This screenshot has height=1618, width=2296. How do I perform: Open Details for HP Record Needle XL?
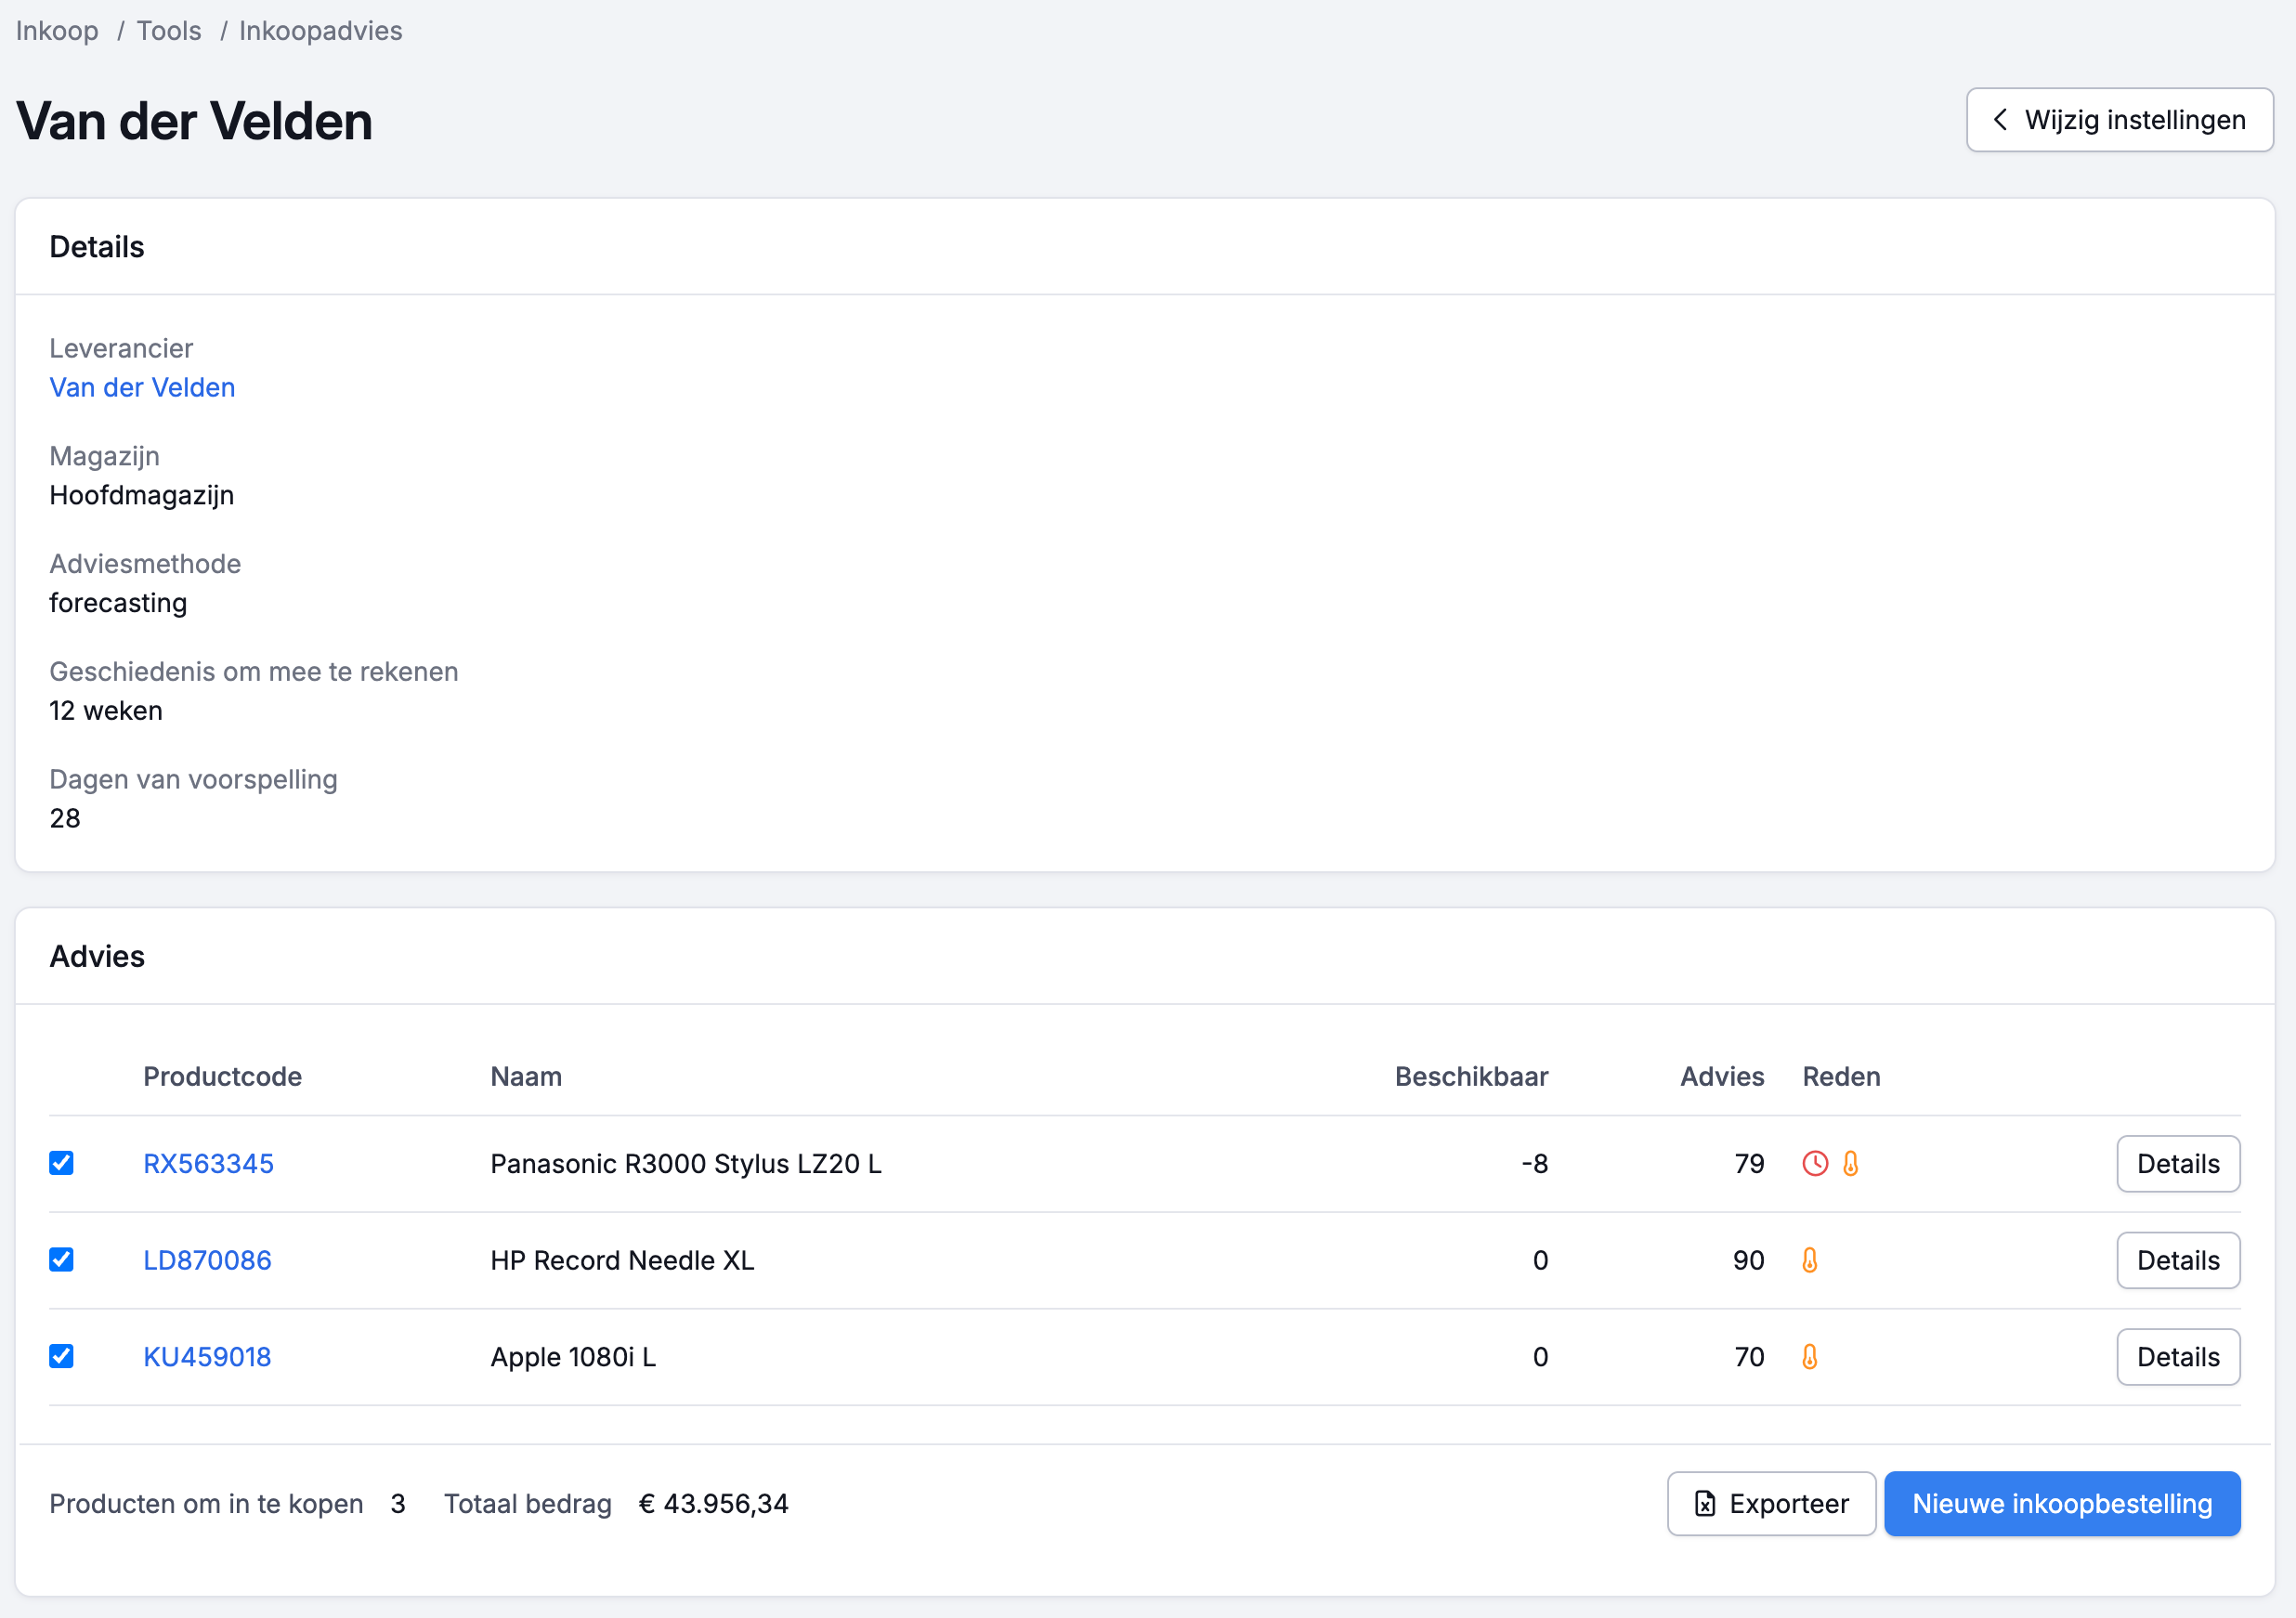pyautogui.click(x=2178, y=1261)
